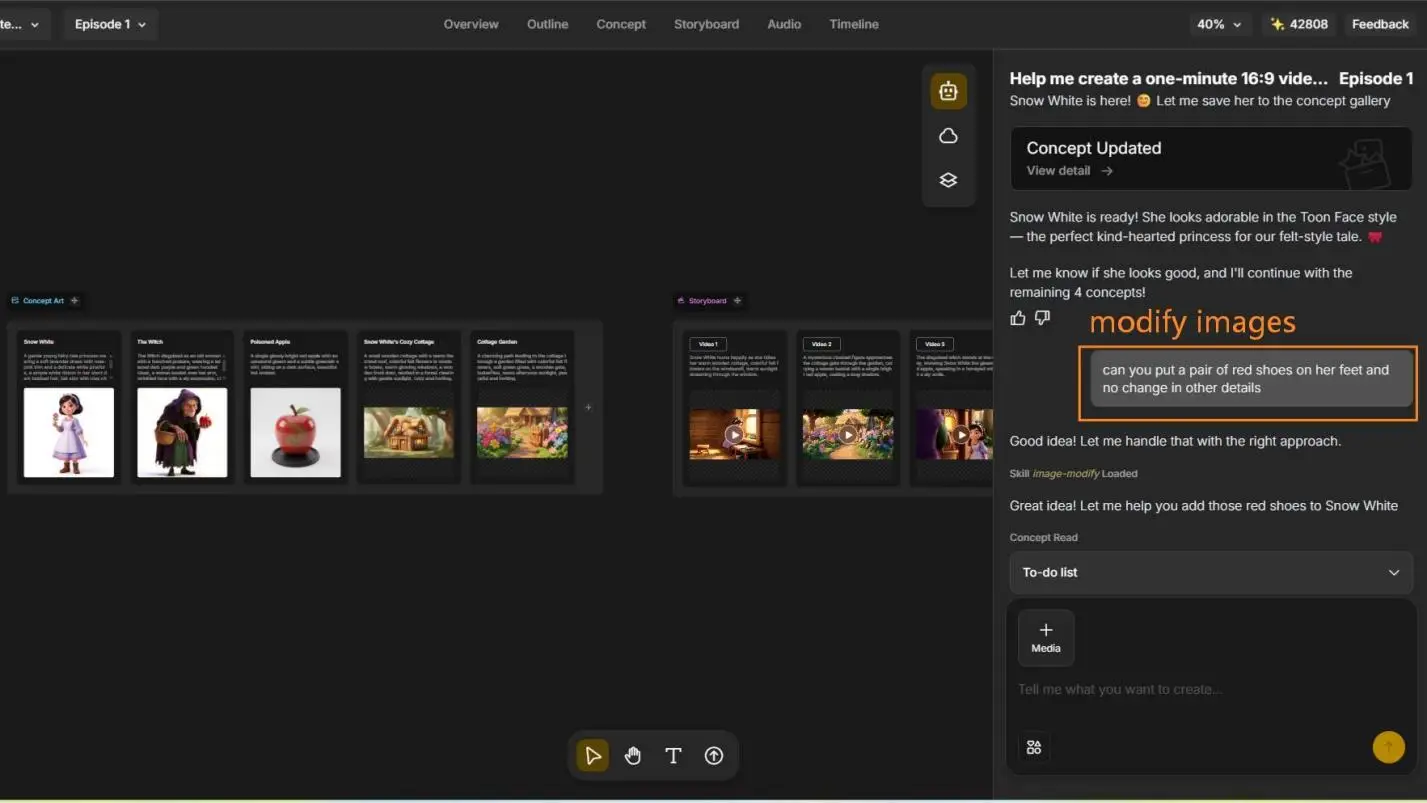Open the Storyboard tab in top navigation
Viewport: 1427px width, 803px height.
point(706,24)
